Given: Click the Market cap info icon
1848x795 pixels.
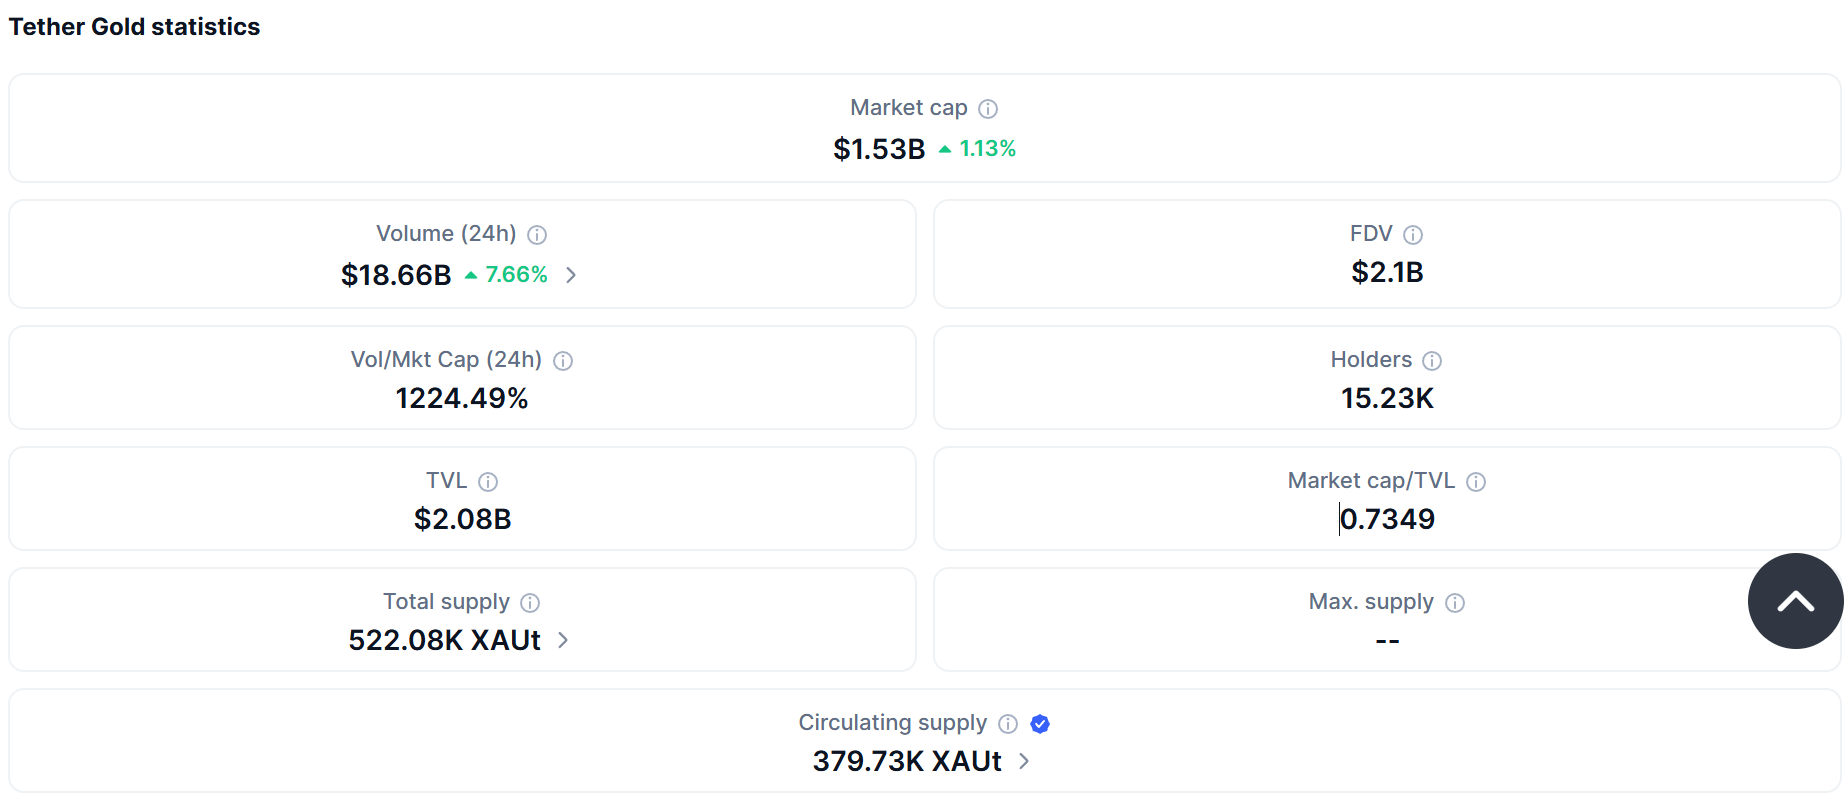Looking at the screenshot, I should click(988, 109).
